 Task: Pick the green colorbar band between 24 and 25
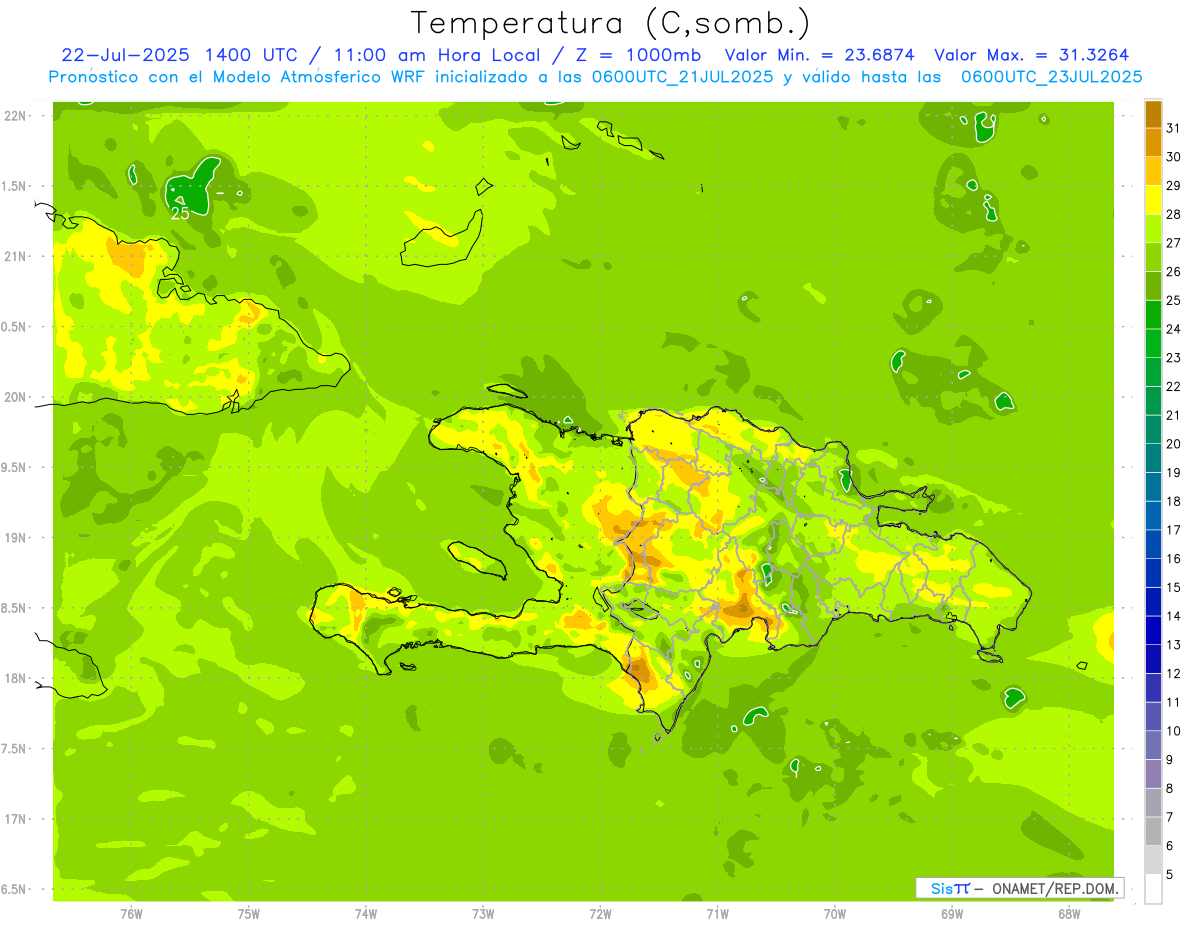pyautogui.click(x=1153, y=315)
